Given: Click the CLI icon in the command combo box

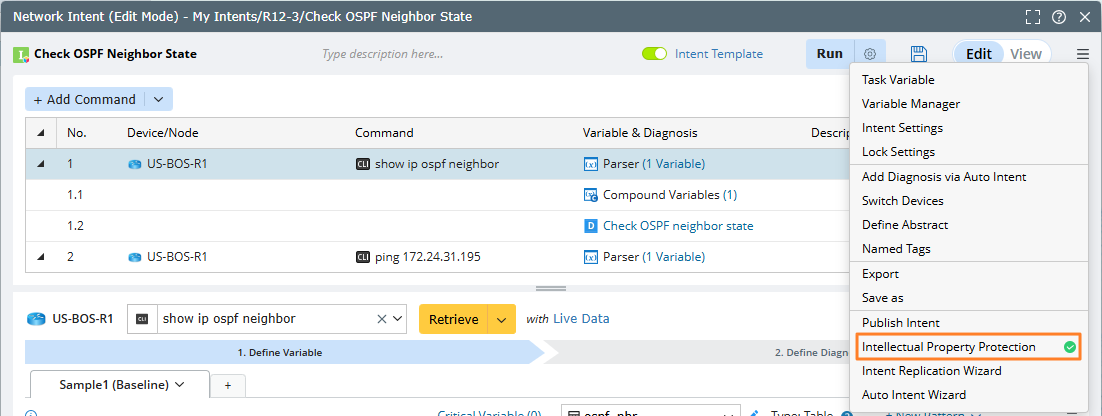Looking at the screenshot, I should coord(142,319).
